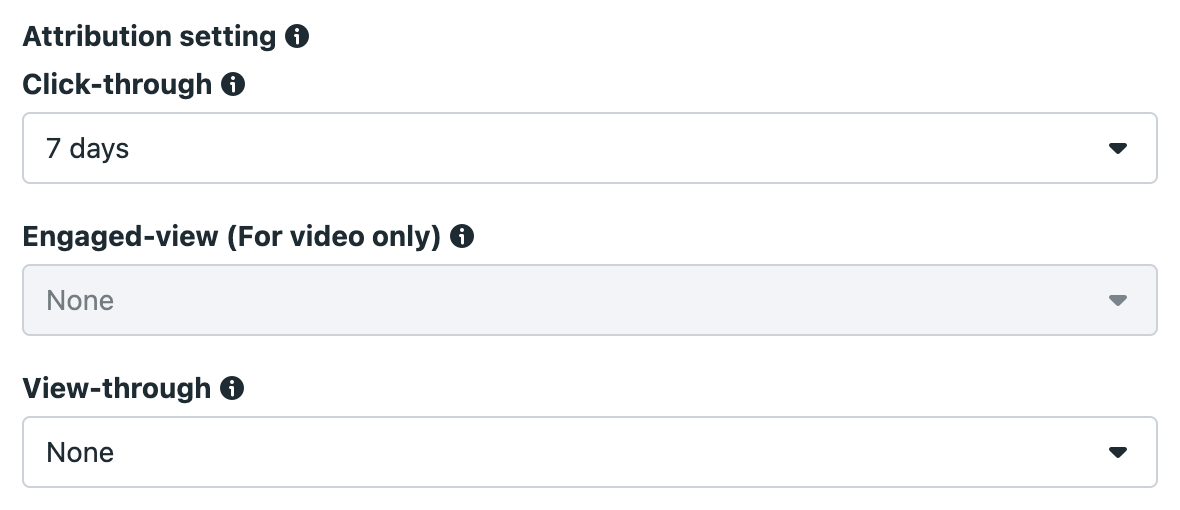This screenshot has height=510, width=1180.
Task: Click the View-through information icon
Action: [x=232, y=388]
